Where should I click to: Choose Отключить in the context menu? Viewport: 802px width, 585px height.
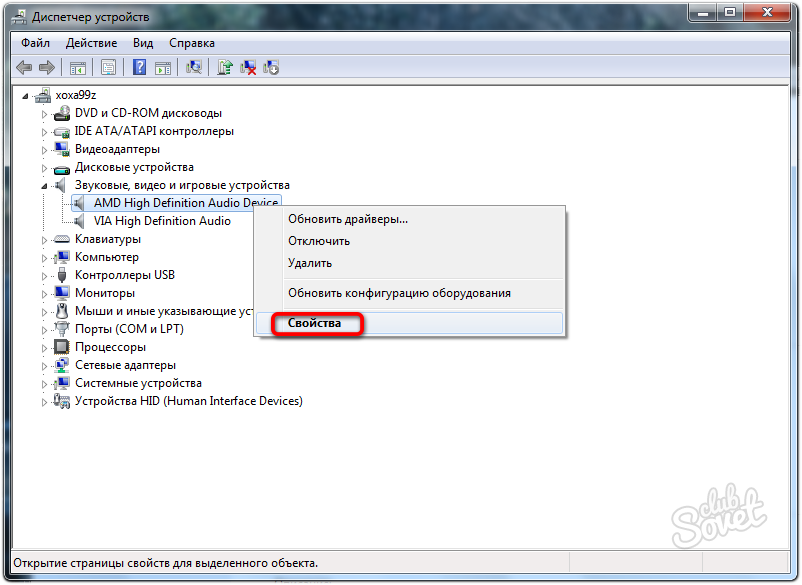(x=318, y=241)
